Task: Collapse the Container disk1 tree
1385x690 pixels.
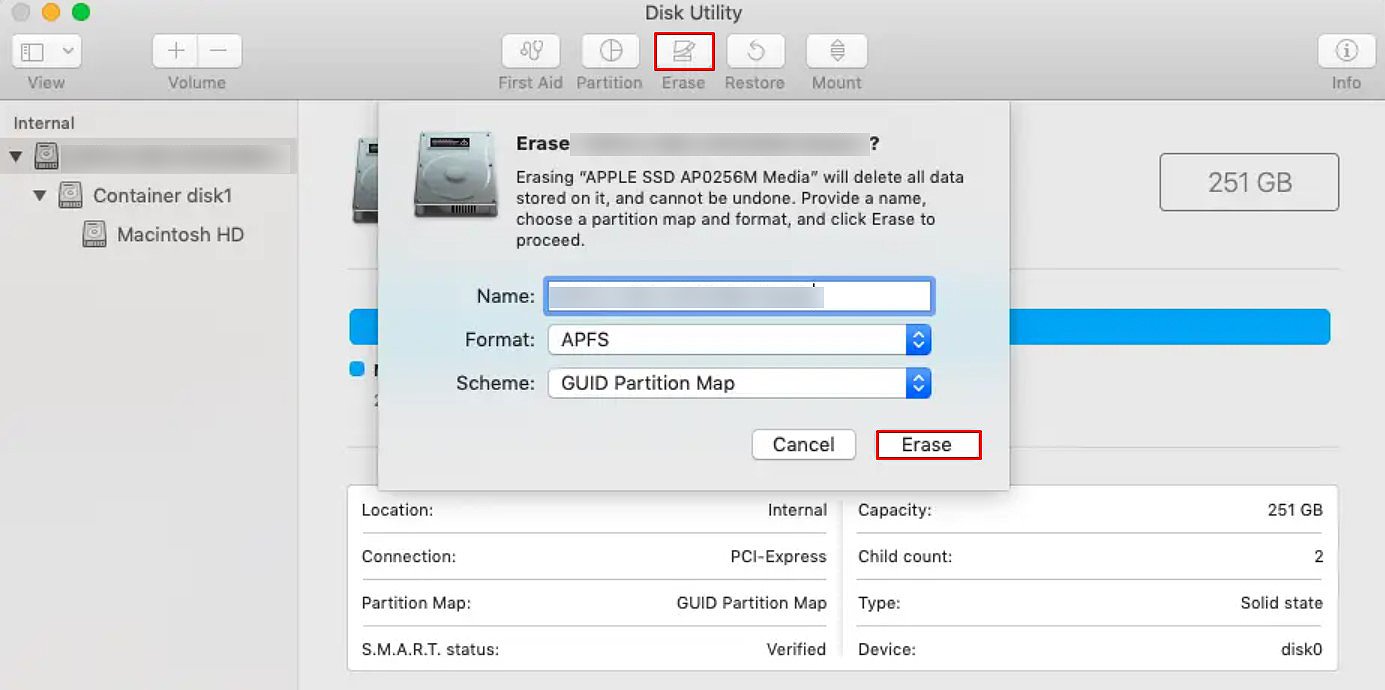Action: [40, 196]
